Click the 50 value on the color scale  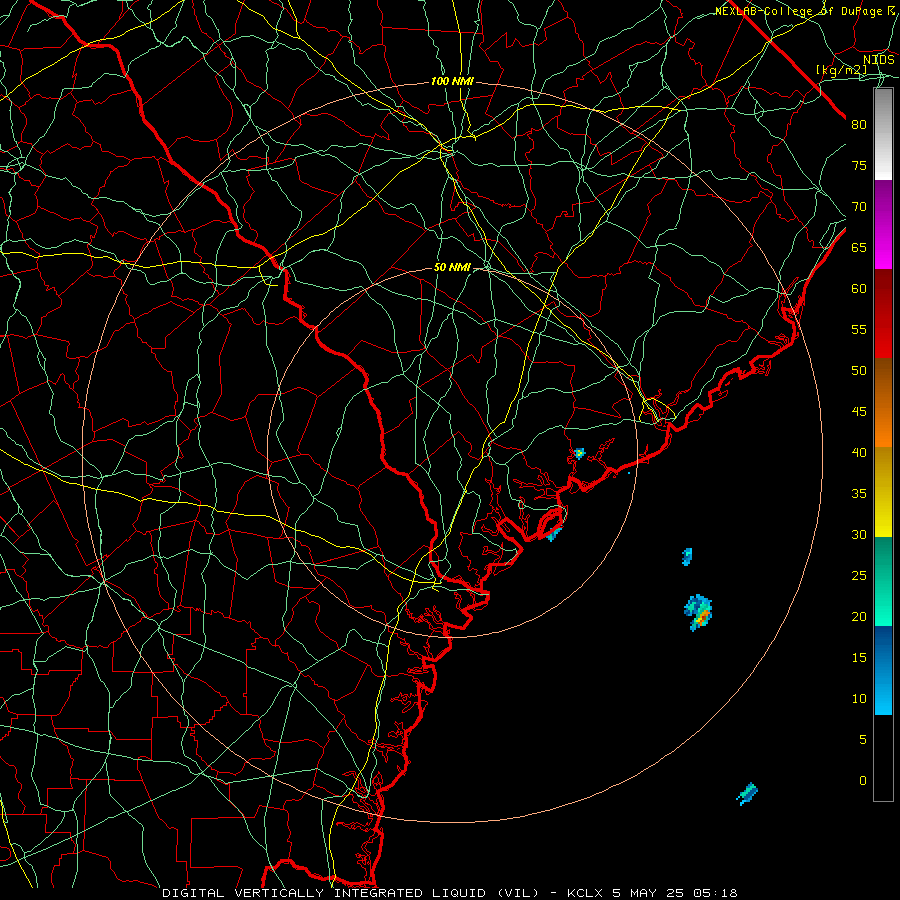coord(859,371)
